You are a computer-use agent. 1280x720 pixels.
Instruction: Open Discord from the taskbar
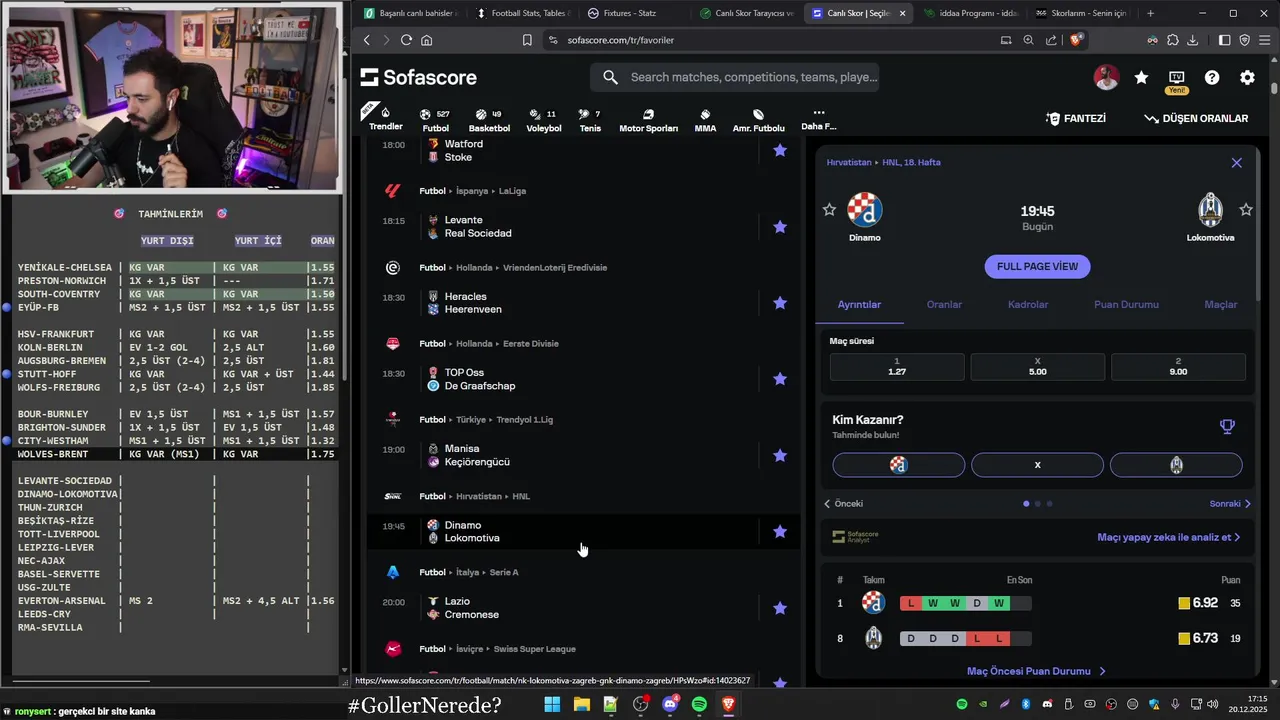[670, 705]
